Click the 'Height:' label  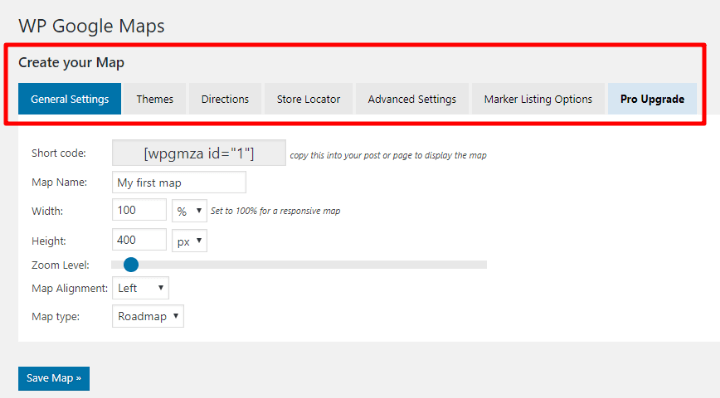click(49, 241)
